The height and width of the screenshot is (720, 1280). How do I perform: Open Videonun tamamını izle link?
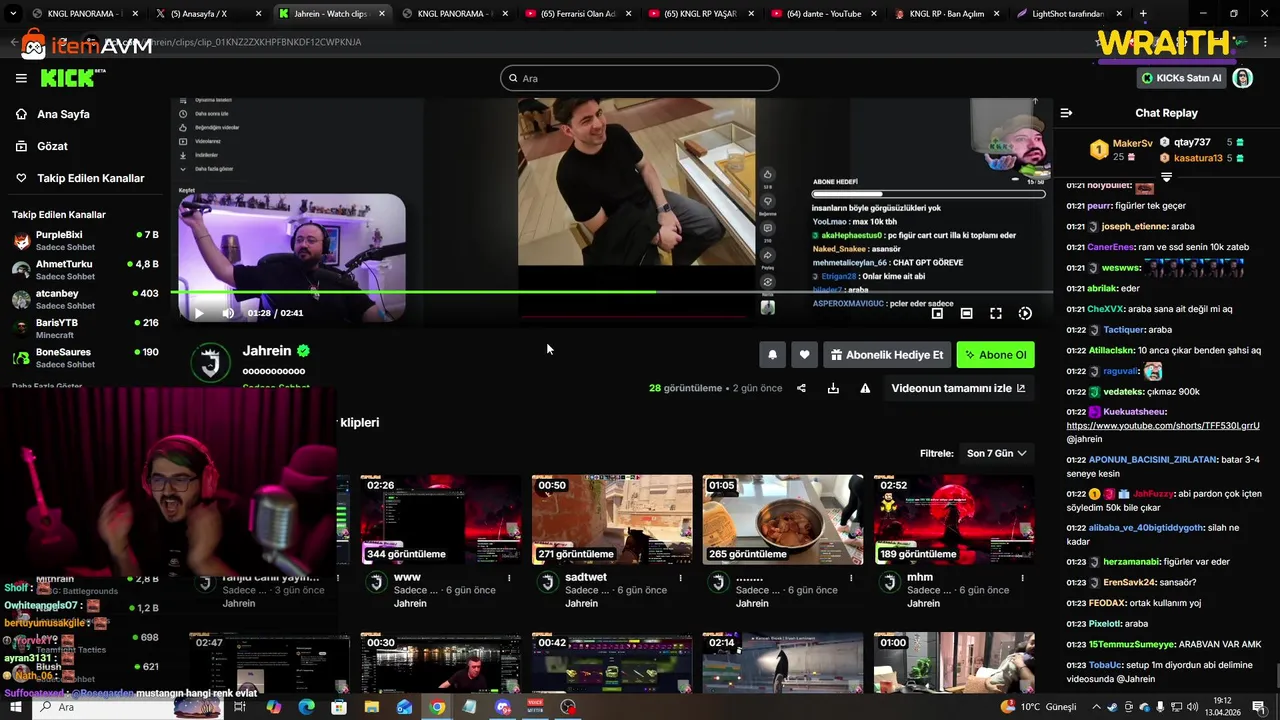click(958, 388)
